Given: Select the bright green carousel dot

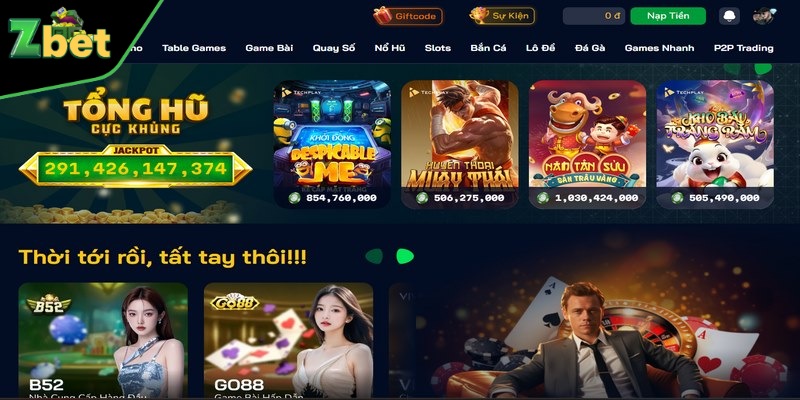Looking at the screenshot, I should coord(405,256).
